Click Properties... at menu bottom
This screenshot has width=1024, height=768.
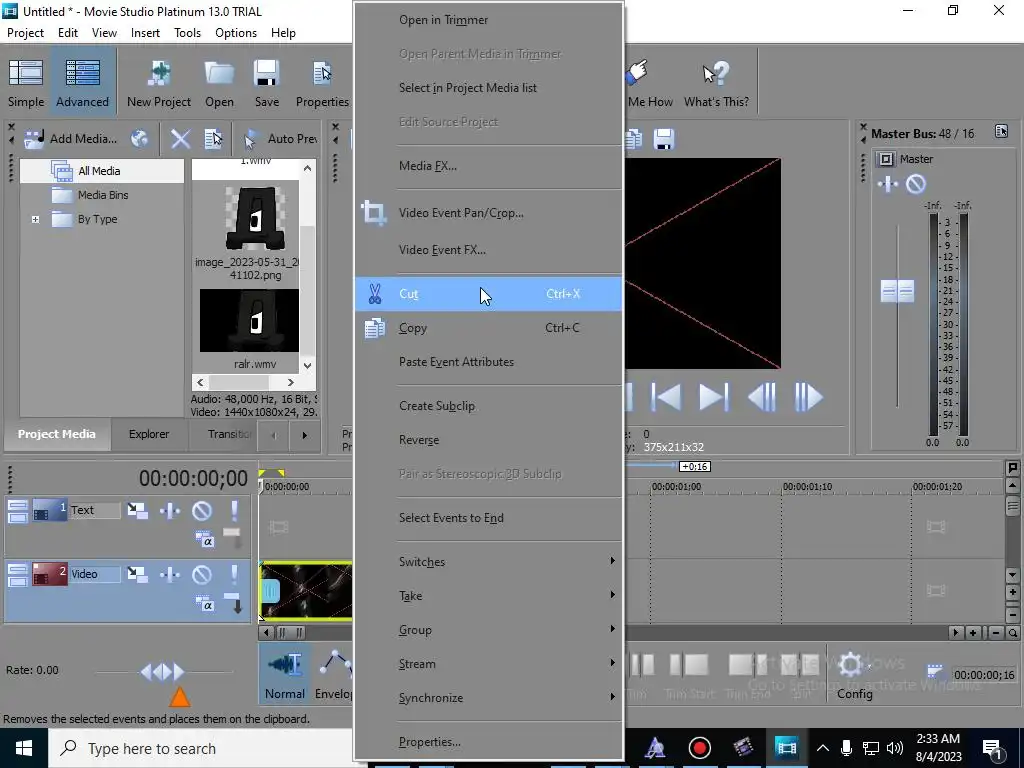click(488, 742)
